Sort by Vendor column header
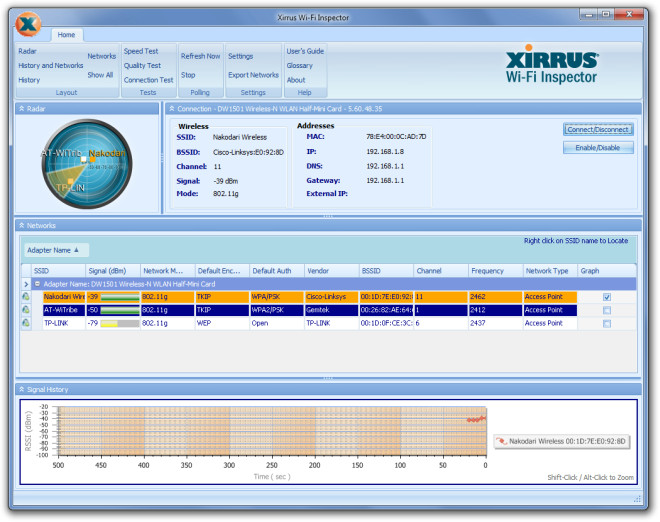Image resolution: width=660 pixels, height=522 pixels. click(332, 271)
